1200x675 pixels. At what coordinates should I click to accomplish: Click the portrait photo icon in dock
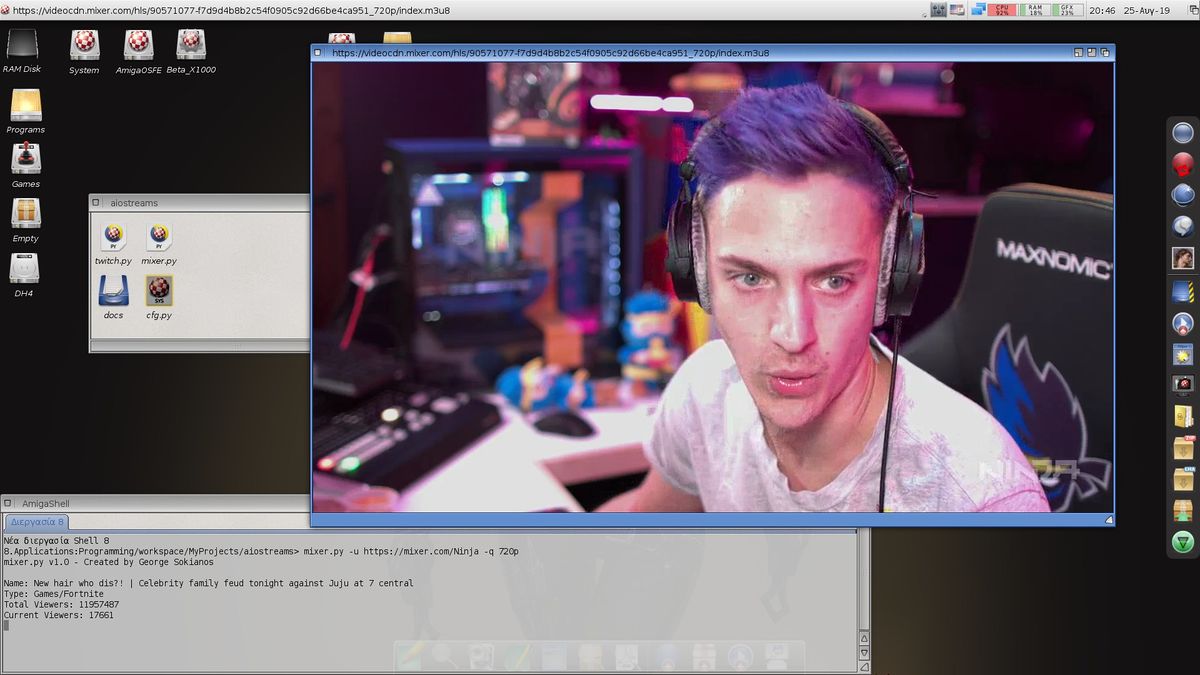coord(1182,258)
